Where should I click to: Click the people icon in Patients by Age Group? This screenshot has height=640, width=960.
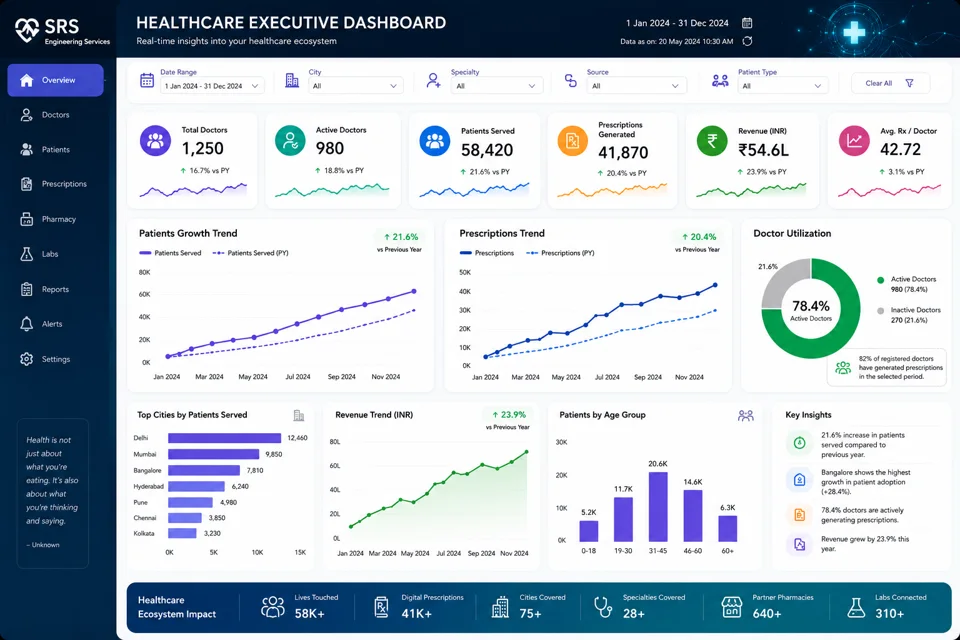(x=746, y=416)
